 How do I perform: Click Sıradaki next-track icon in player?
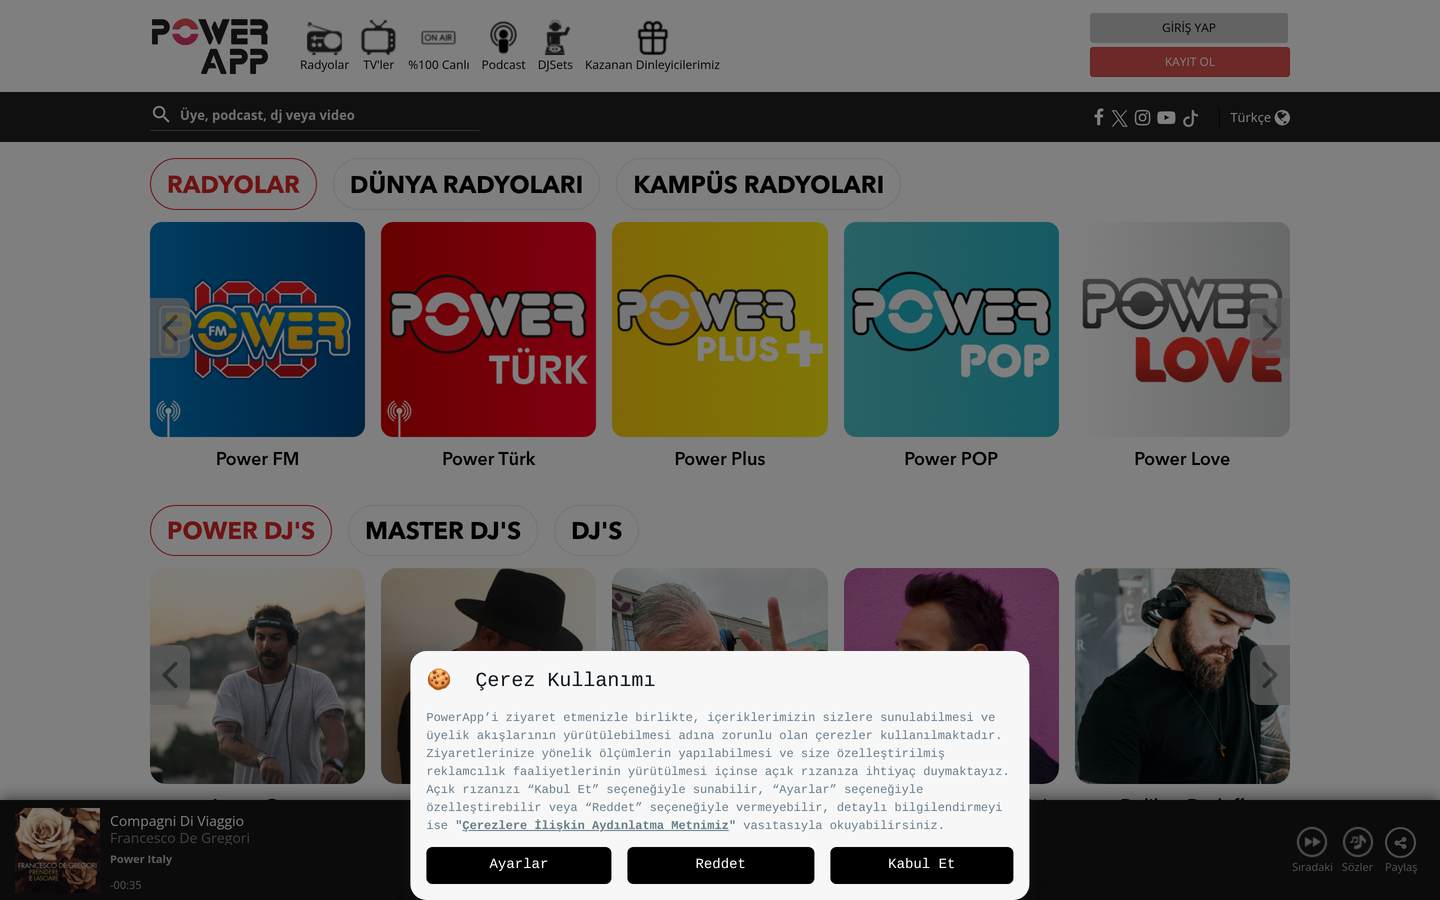point(1312,842)
